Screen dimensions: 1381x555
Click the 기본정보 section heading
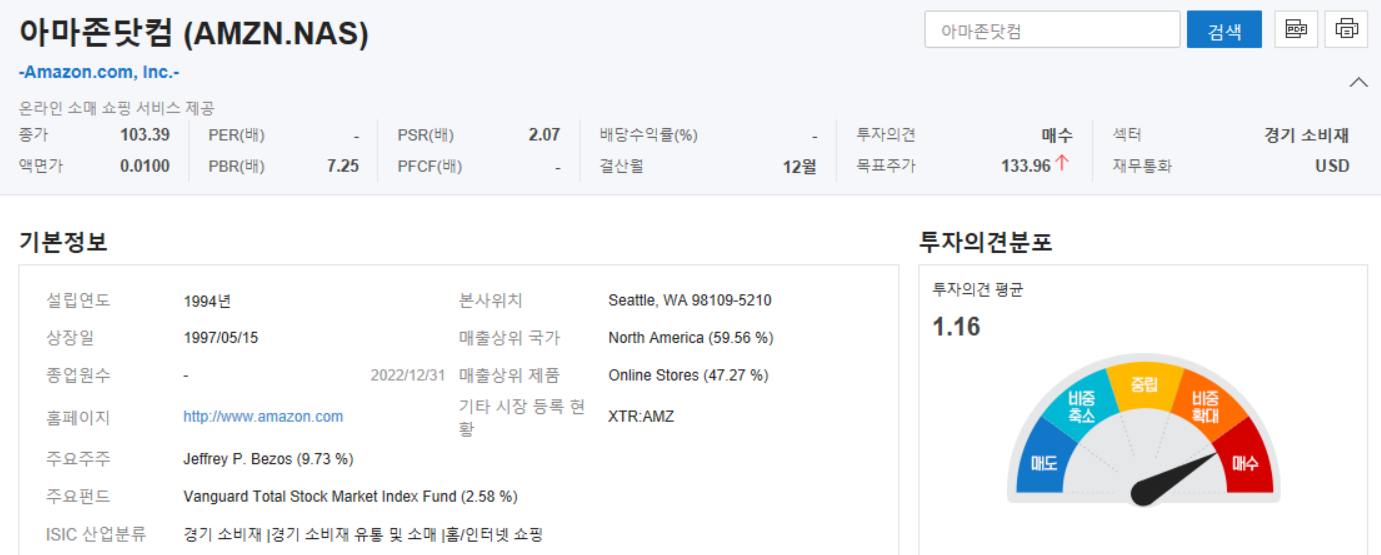63,242
